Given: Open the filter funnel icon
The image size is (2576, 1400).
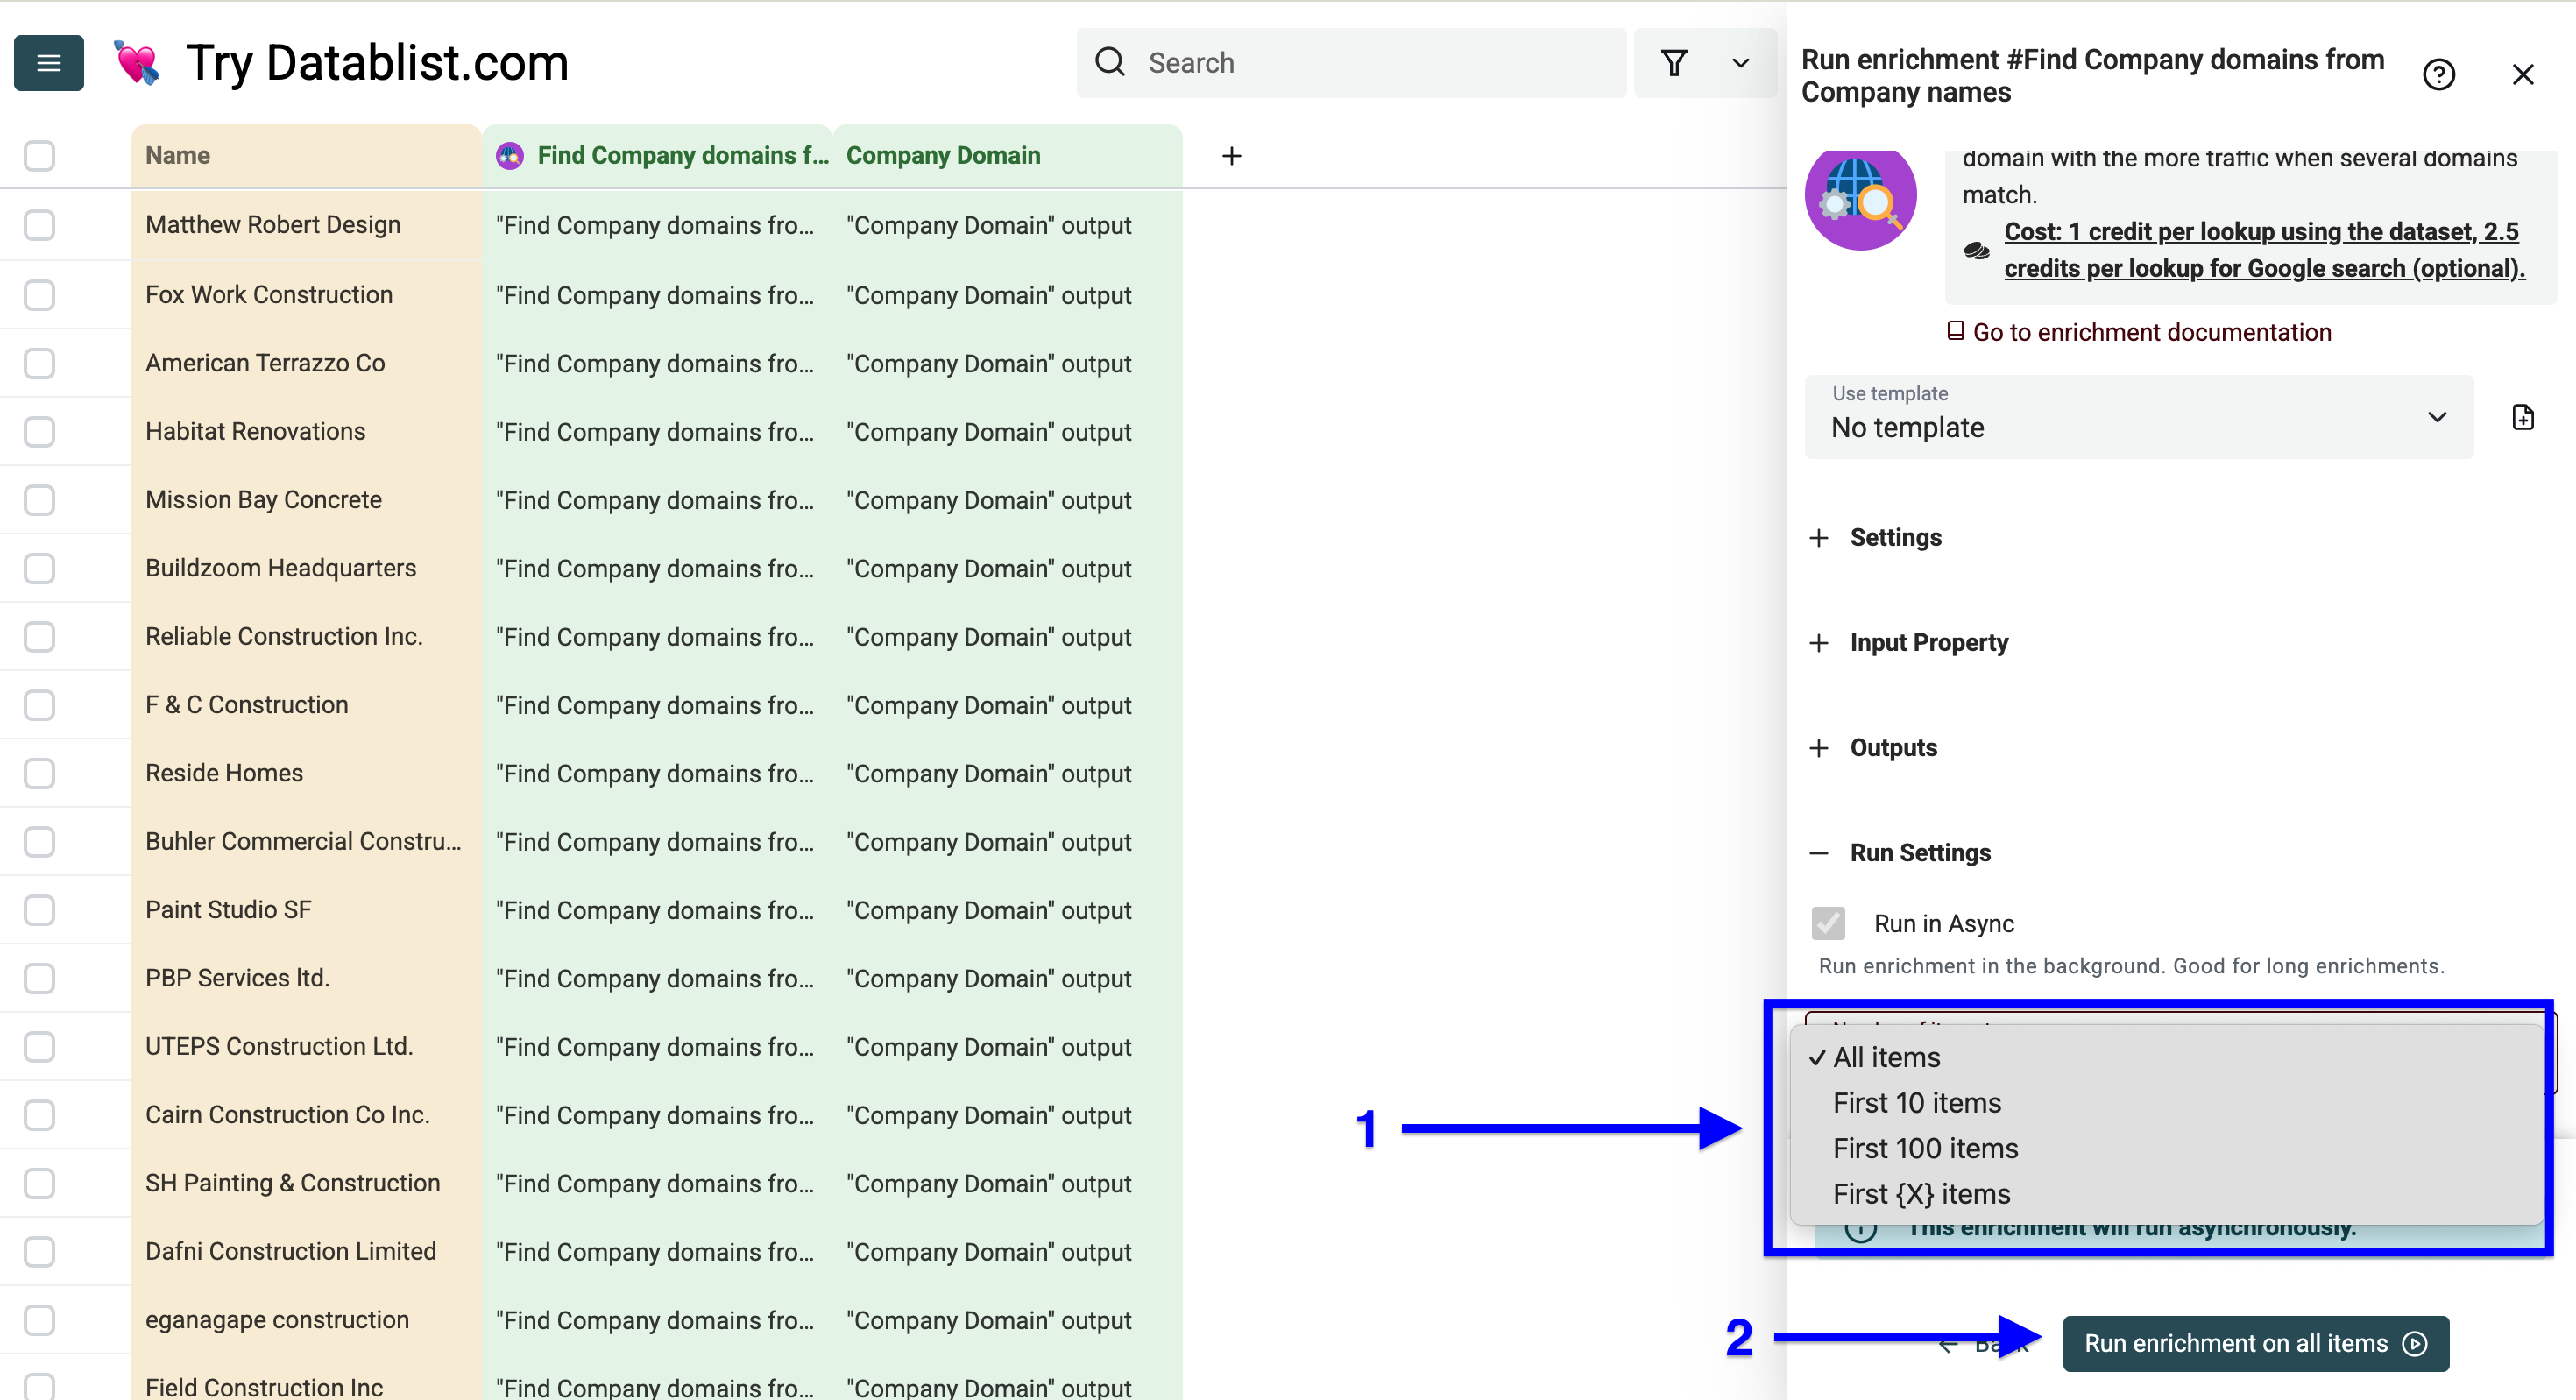Looking at the screenshot, I should tap(1674, 63).
